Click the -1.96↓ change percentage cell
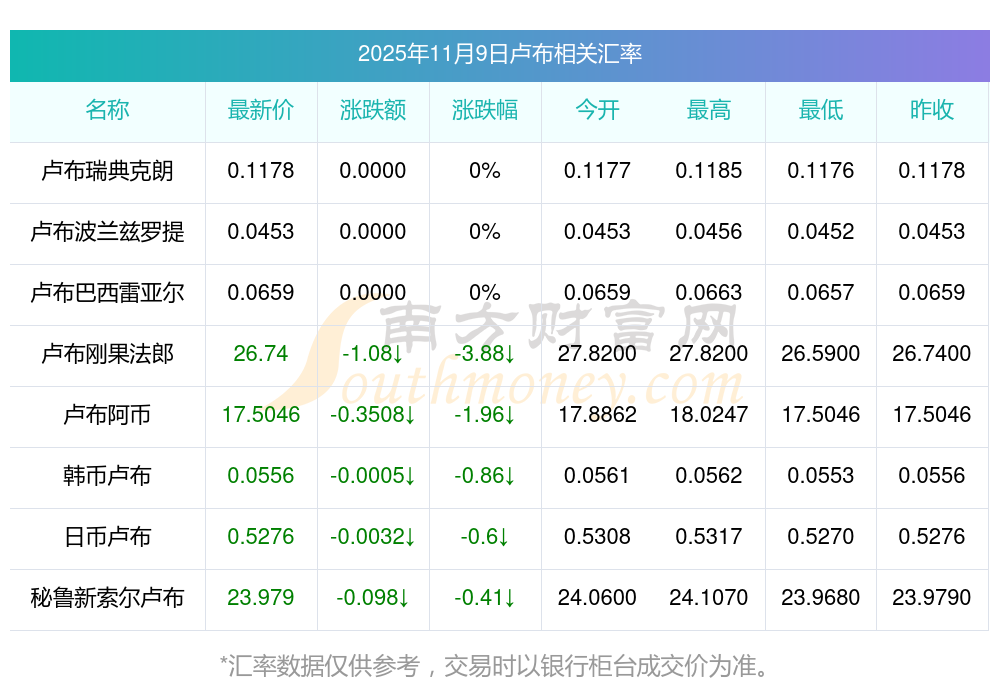Screen dimensions: 1000x697 point(485,415)
